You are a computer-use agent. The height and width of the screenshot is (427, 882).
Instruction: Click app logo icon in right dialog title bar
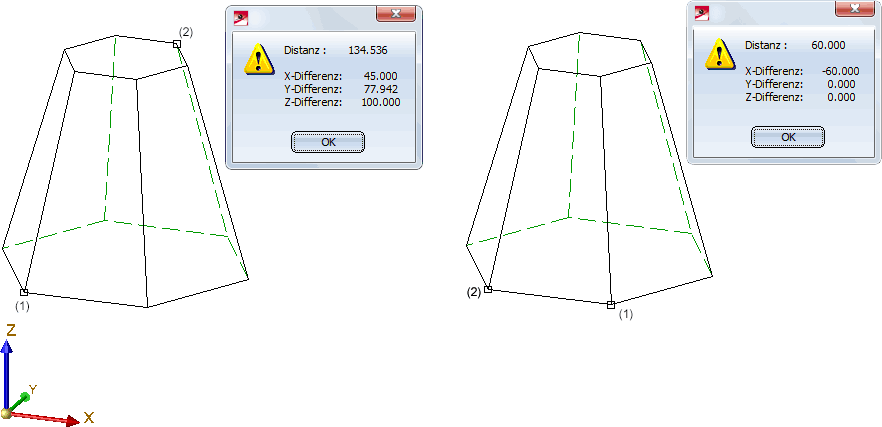(x=701, y=13)
